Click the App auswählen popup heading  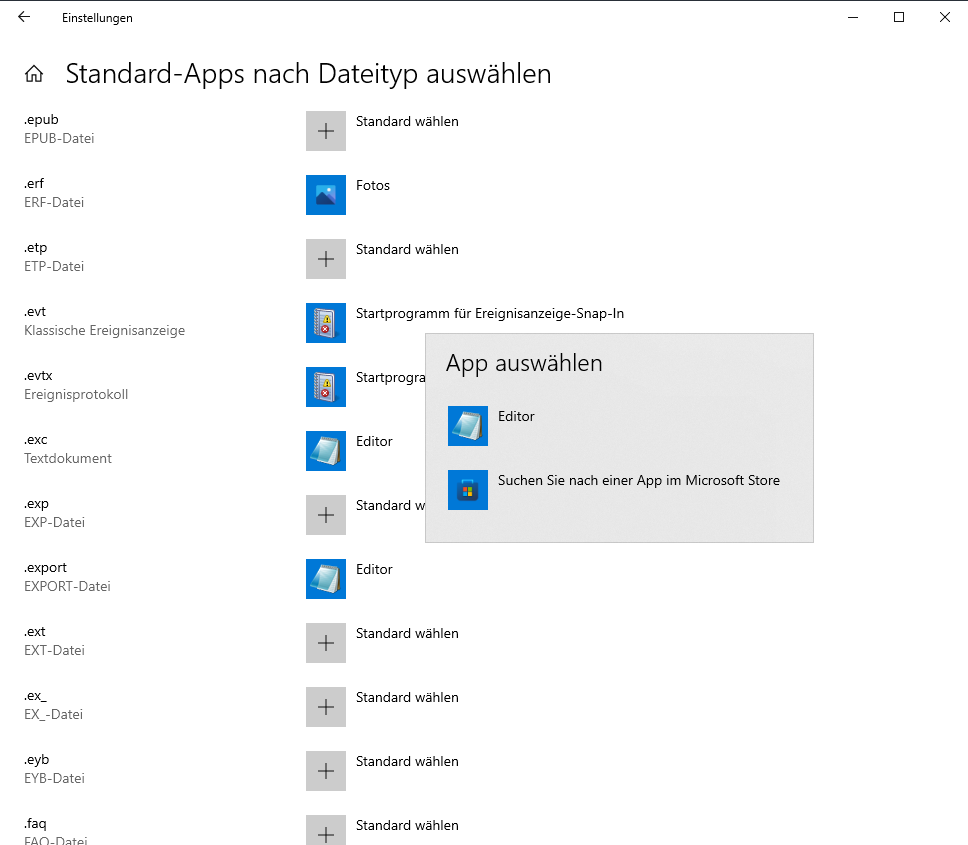point(524,363)
